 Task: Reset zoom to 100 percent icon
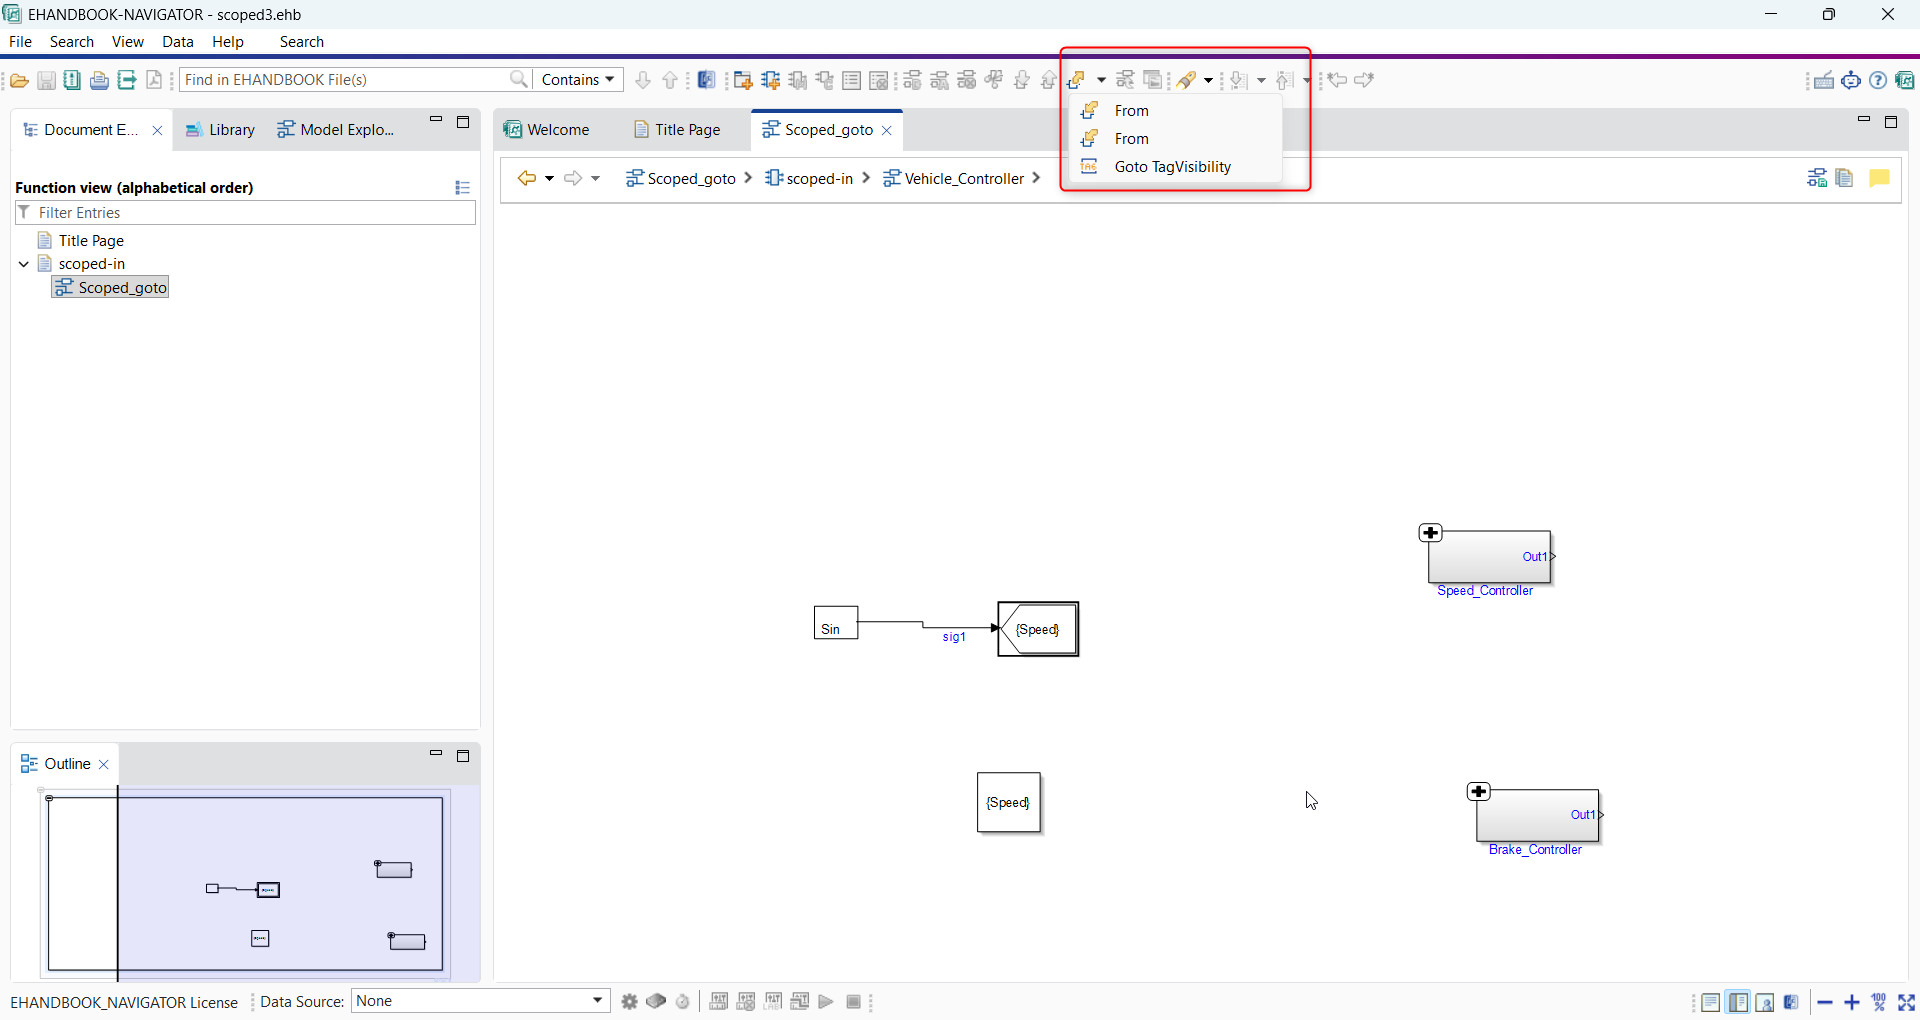pos(1879,1002)
